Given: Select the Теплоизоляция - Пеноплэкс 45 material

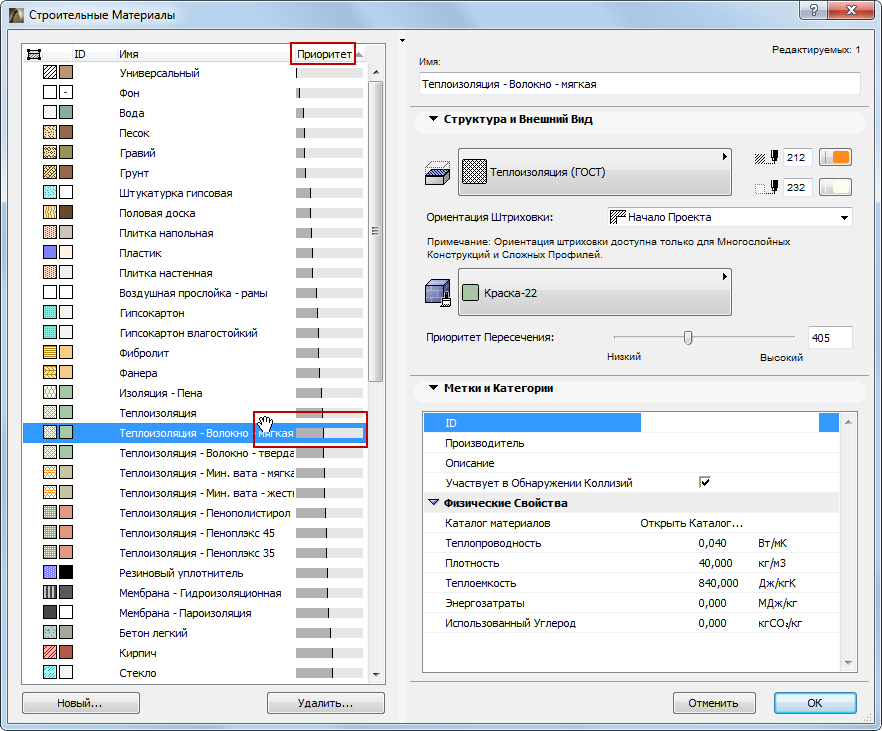Looking at the screenshot, I should [197, 533].
